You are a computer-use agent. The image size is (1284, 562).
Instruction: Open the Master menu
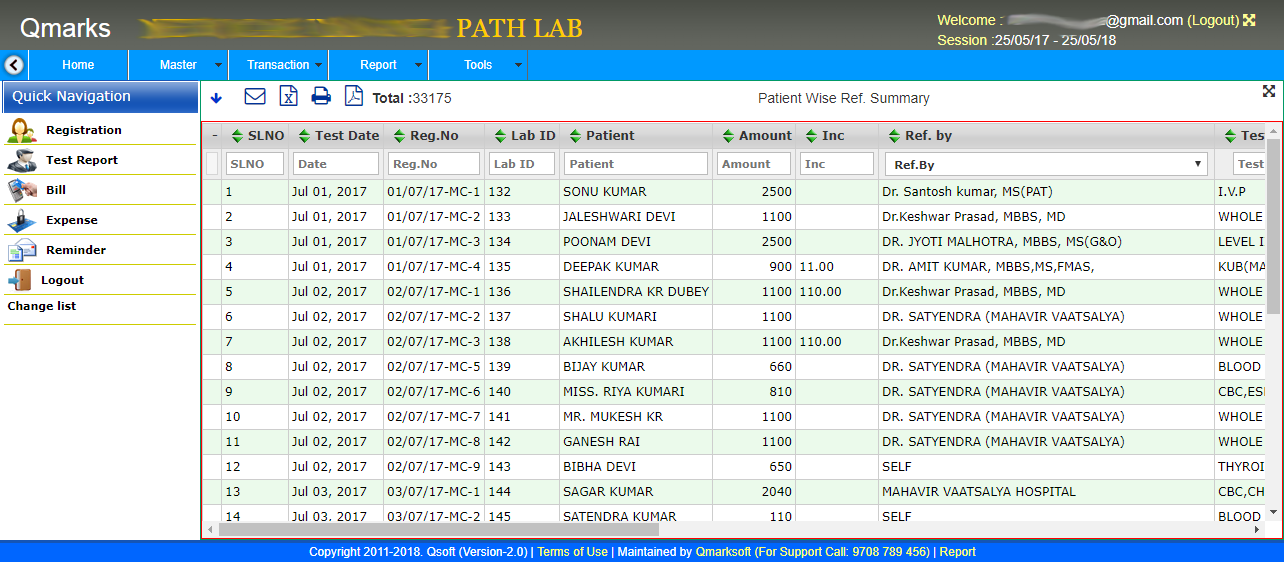point(178,65)
